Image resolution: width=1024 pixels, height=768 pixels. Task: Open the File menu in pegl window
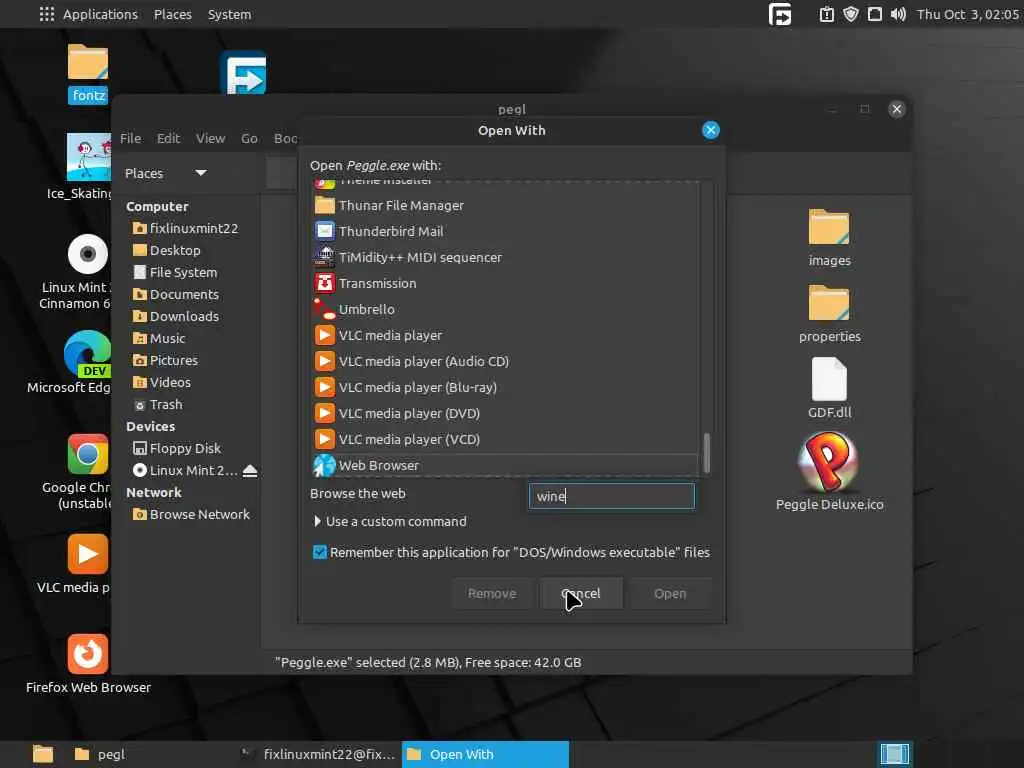click(x=131, y=138)
